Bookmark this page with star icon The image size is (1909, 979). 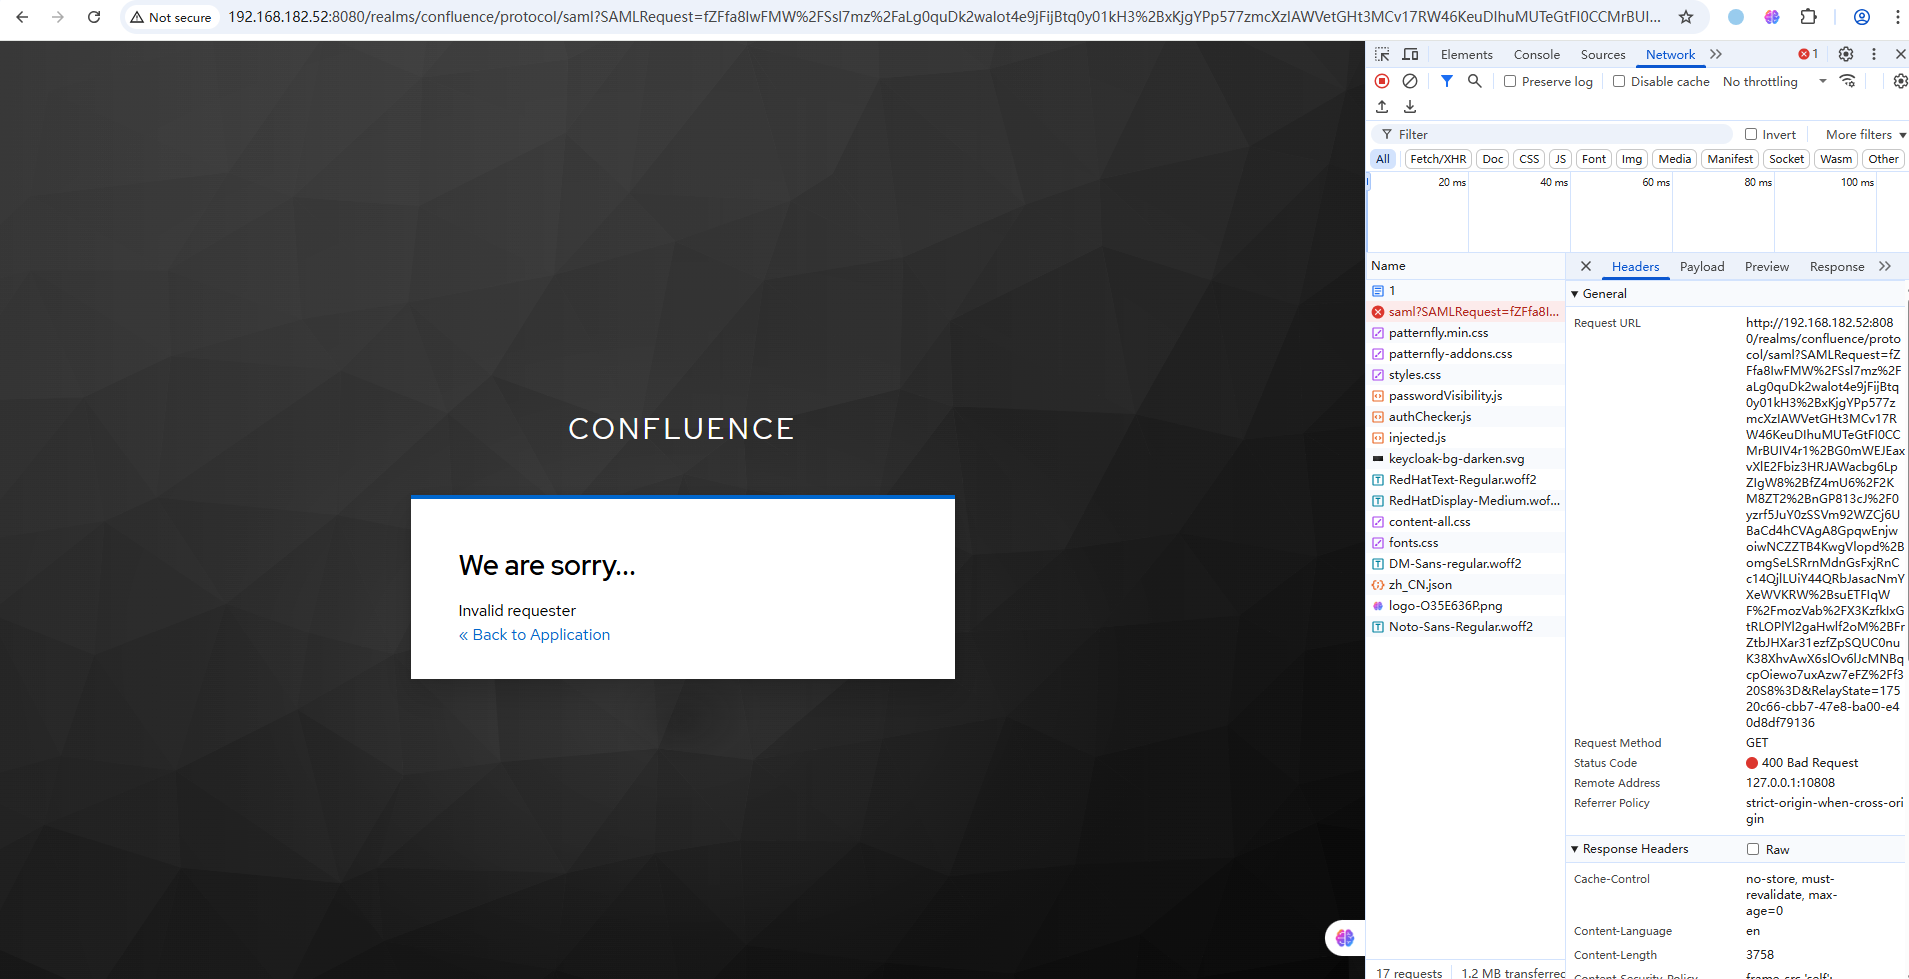coord(1686,17)
